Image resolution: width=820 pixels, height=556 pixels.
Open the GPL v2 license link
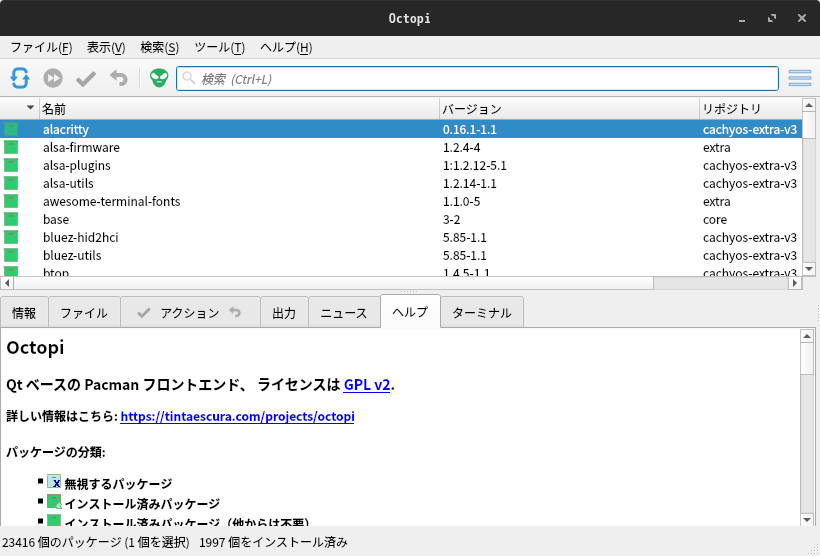pos(367,385)
